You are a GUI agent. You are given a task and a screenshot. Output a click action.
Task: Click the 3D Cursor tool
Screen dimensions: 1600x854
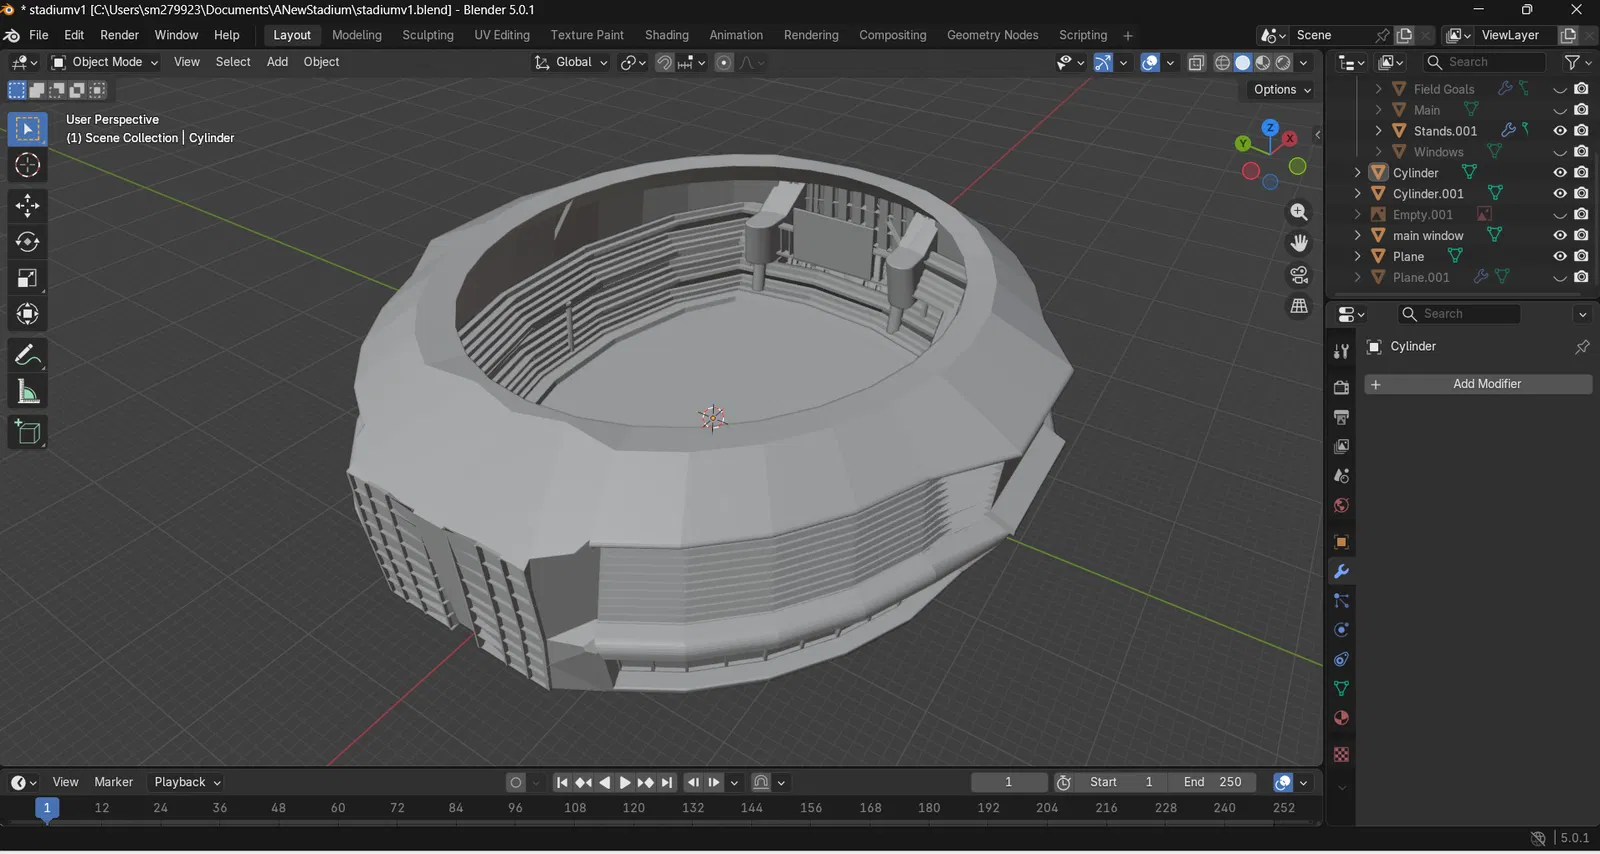[x=27, y=165]
